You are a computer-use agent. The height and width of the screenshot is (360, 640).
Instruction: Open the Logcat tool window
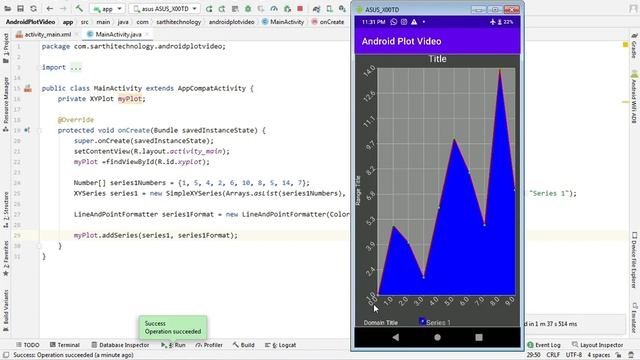(x=280, y=345)
